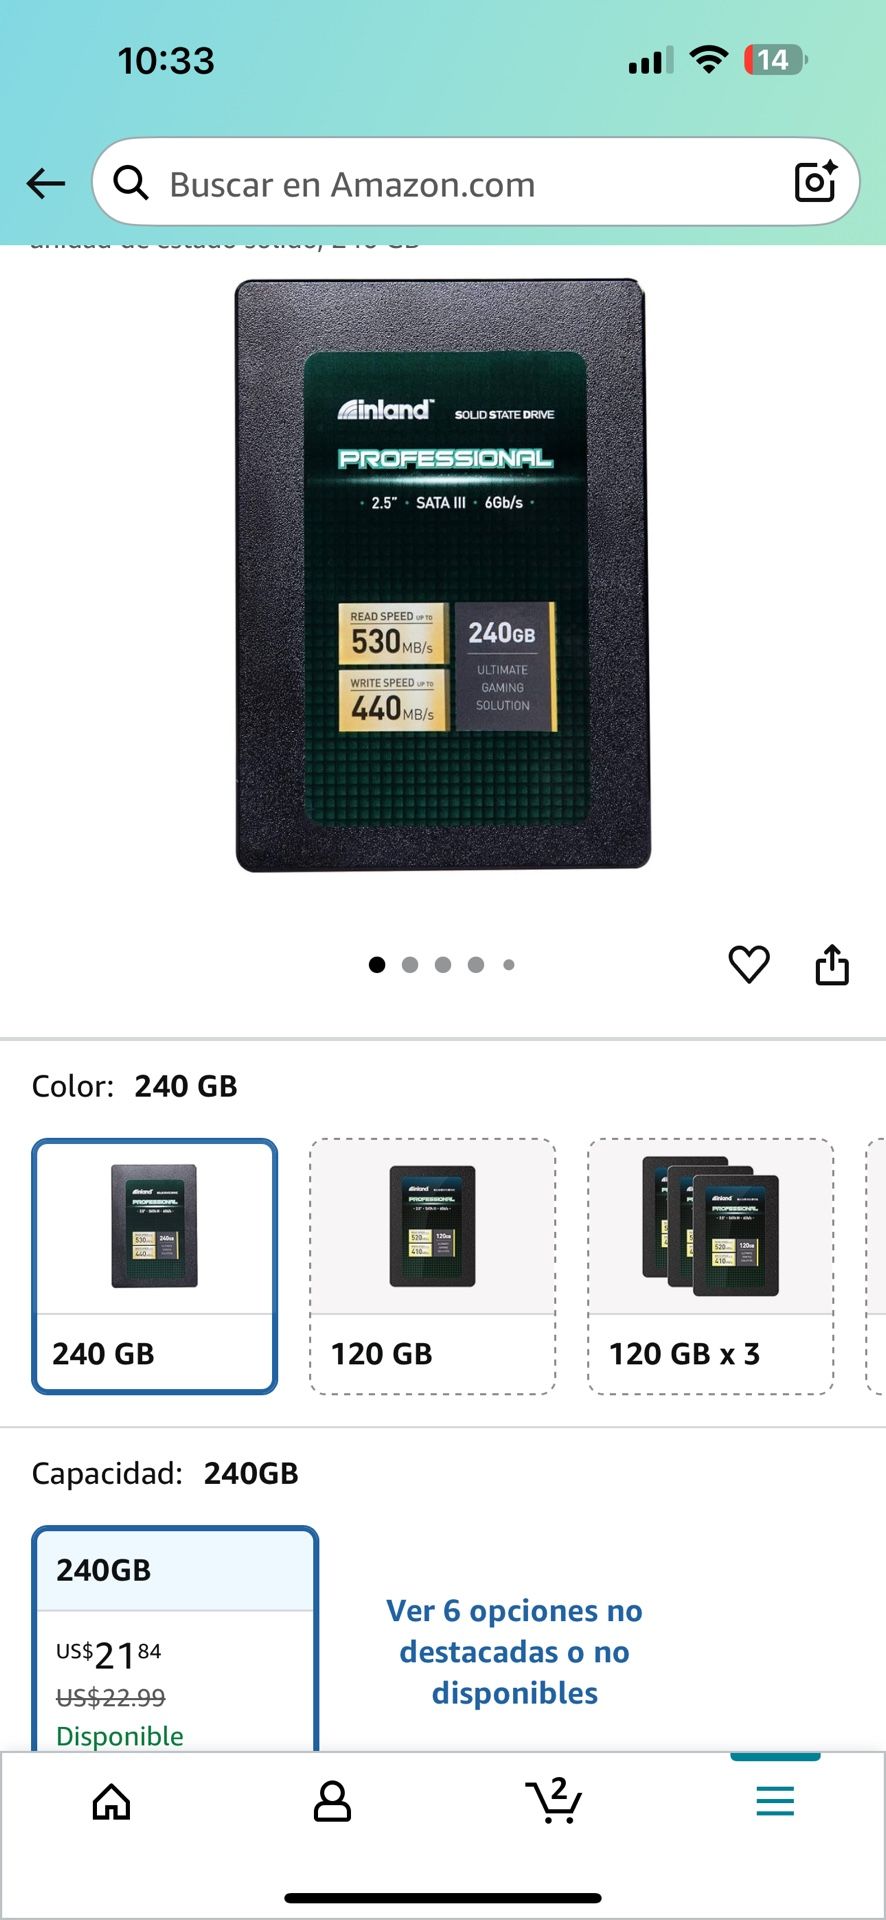This screenshot has width=886, height=1920.
Task: Tap the back arrow icon
Action: 45,183
